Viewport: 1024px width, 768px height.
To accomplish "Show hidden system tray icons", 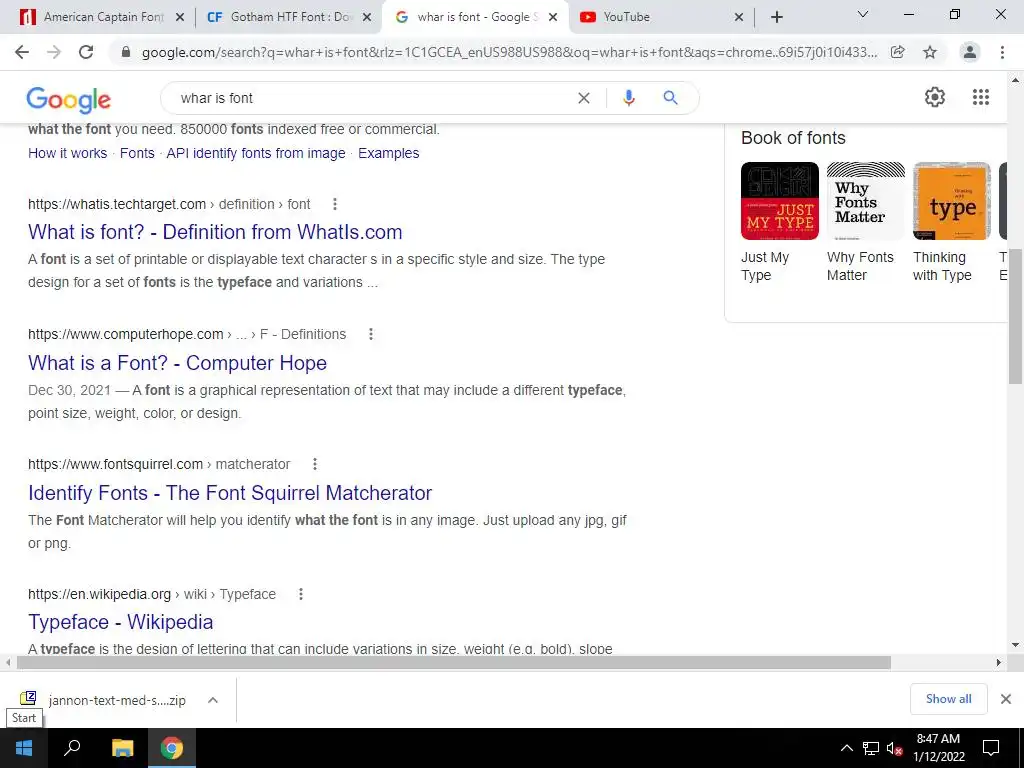I will [846, 748].
